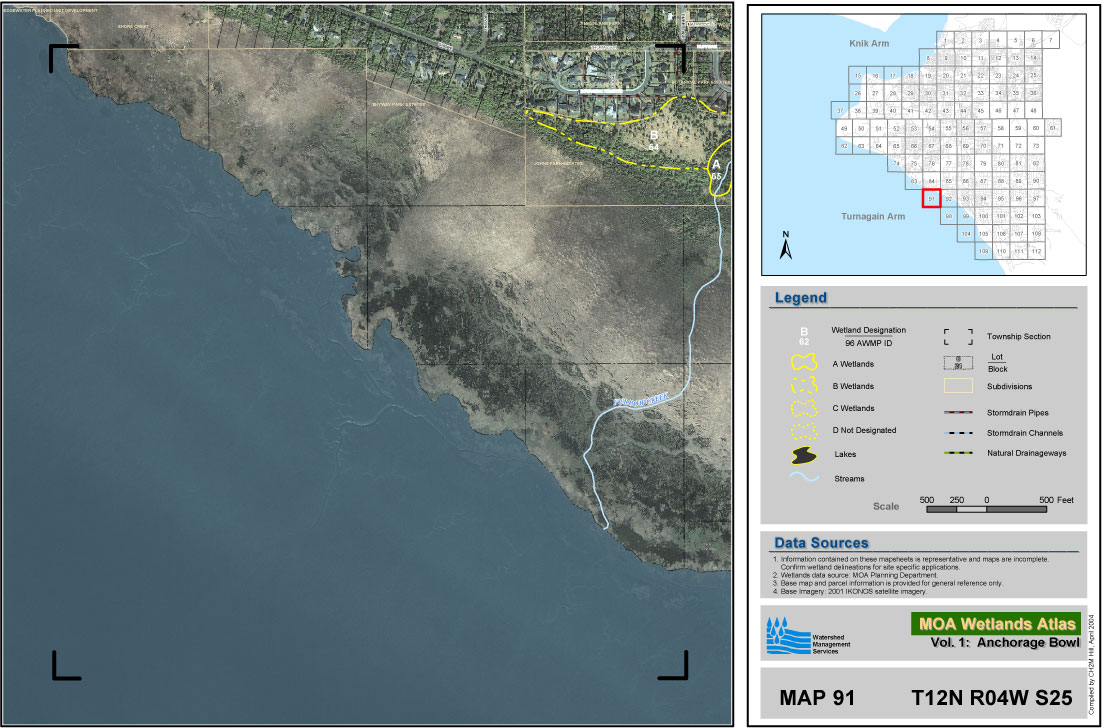Click the Legend heading
This screenshot has width=1103, height=728.
click(x=801, y=298)
